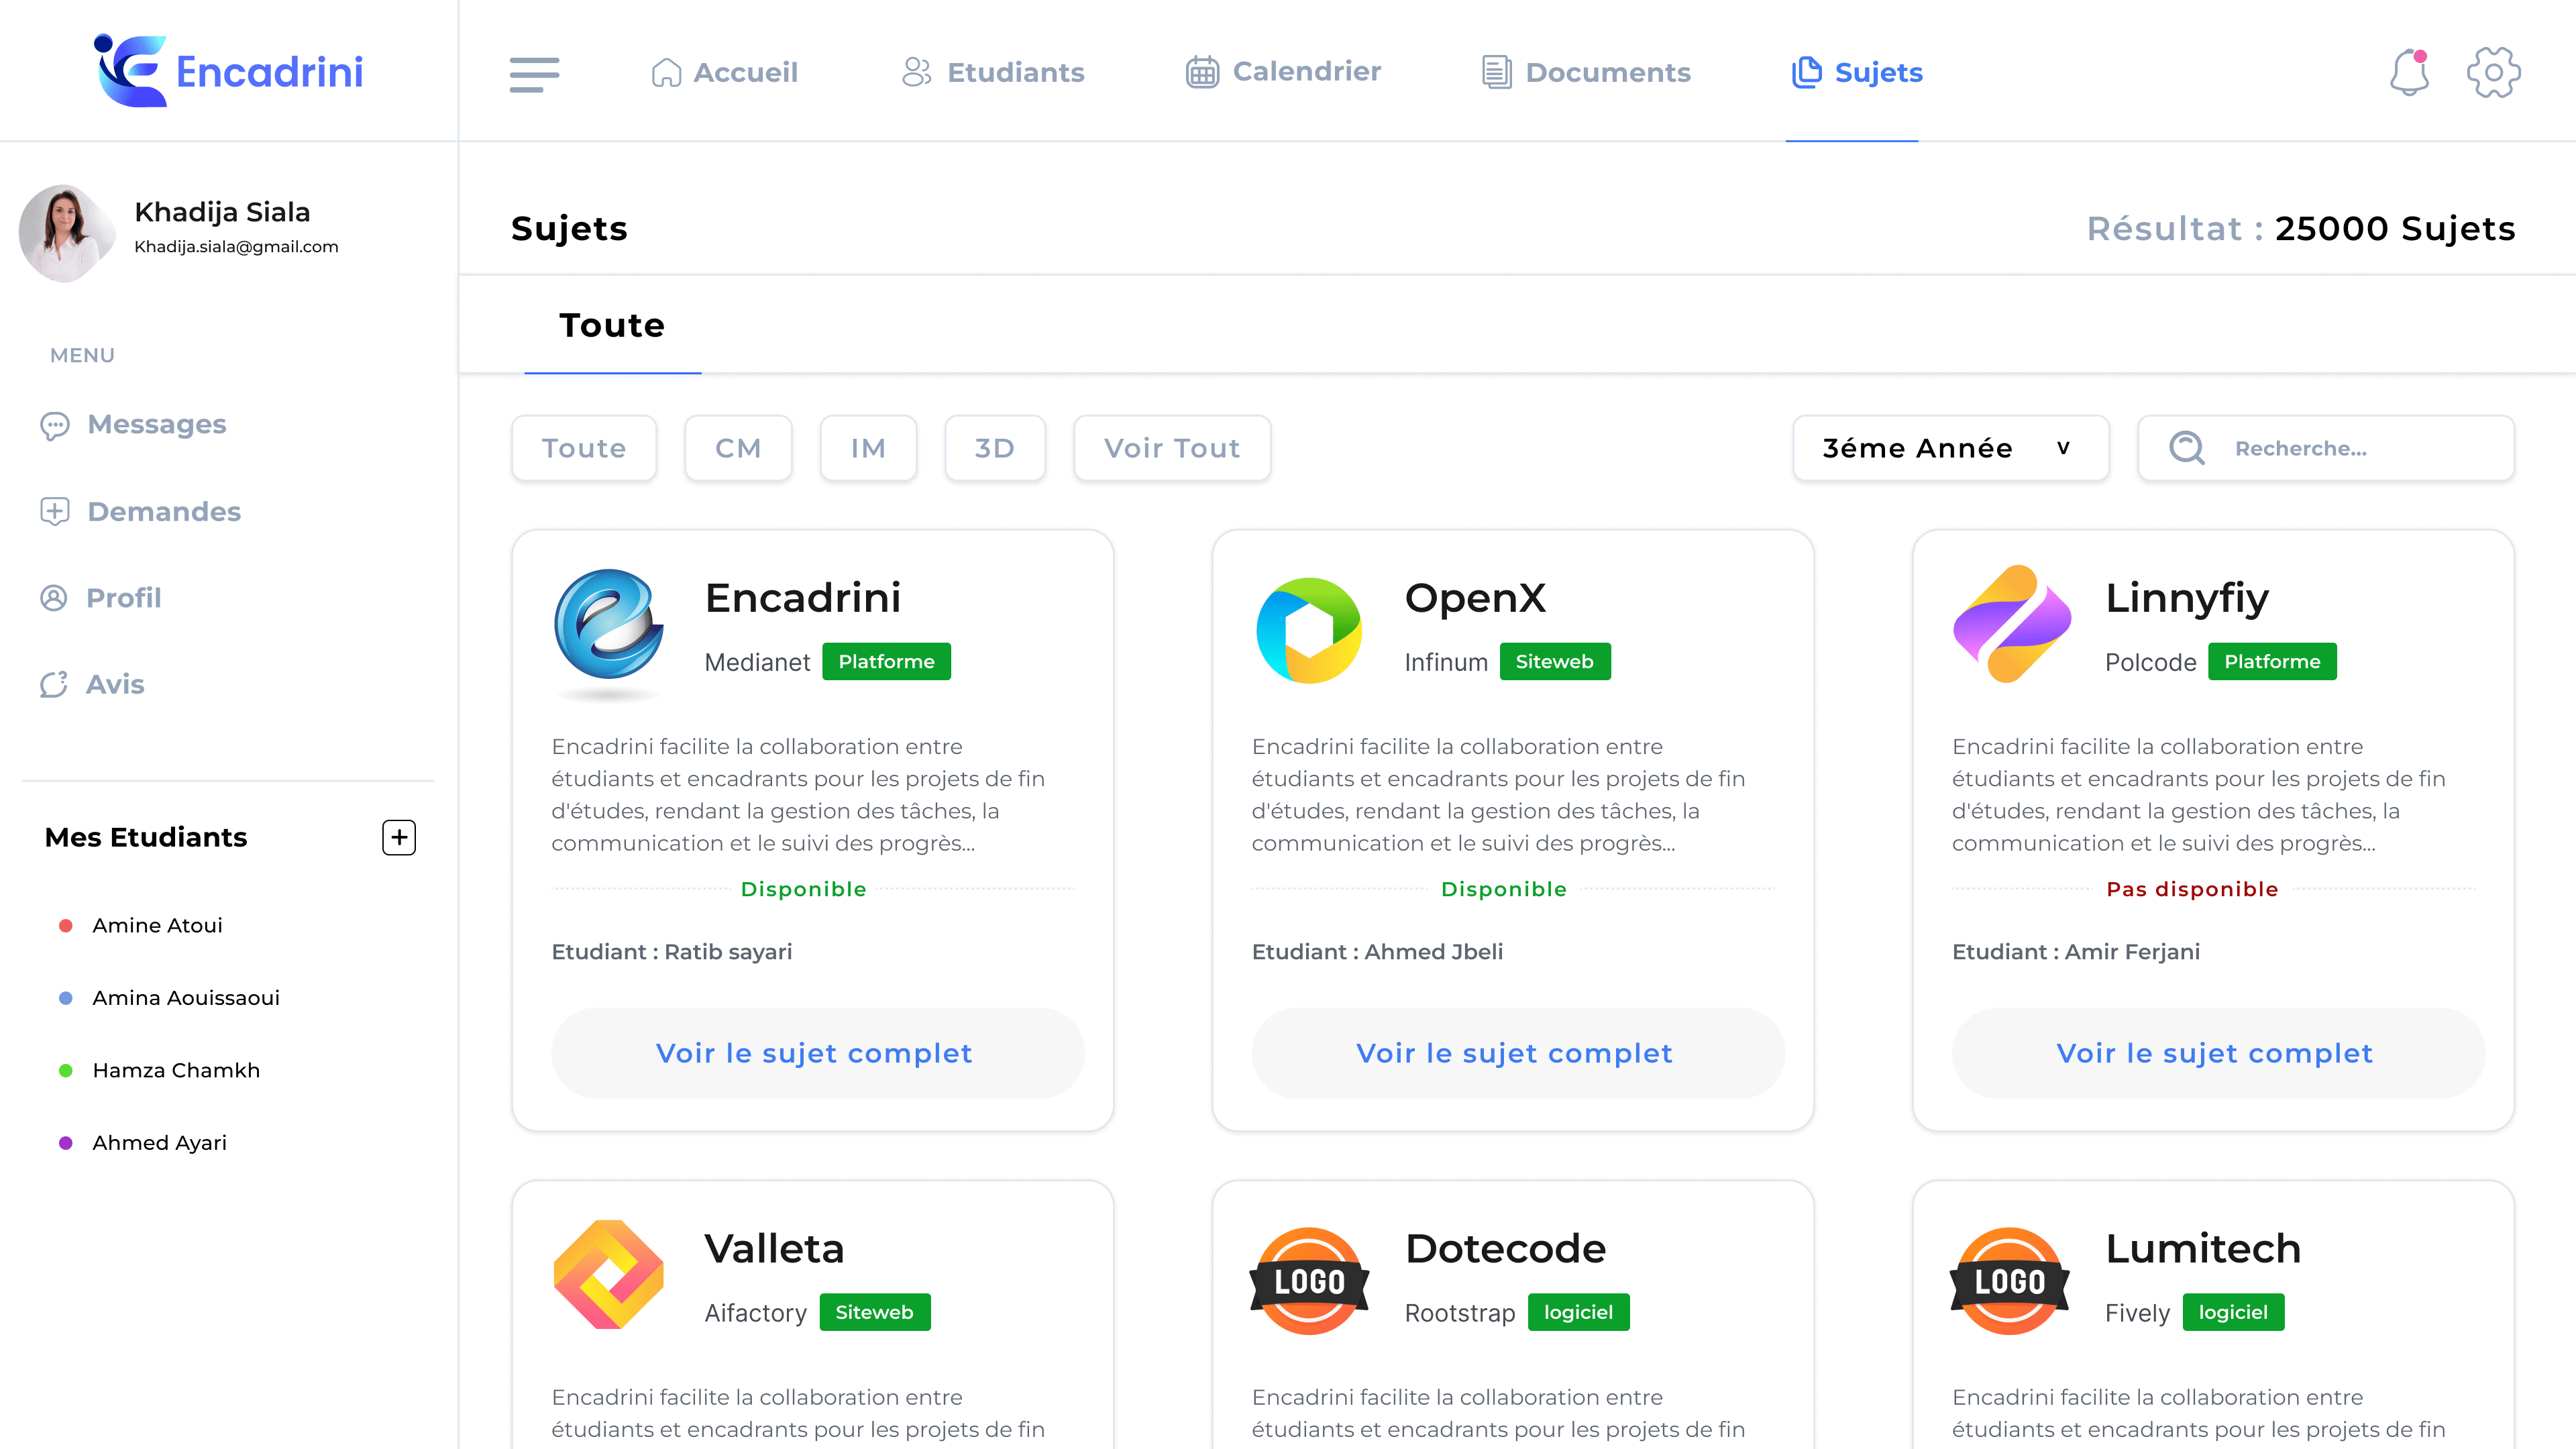Click the Voir Tout filter button
Viewport: 2576px width, 1449px height.
1172,448
